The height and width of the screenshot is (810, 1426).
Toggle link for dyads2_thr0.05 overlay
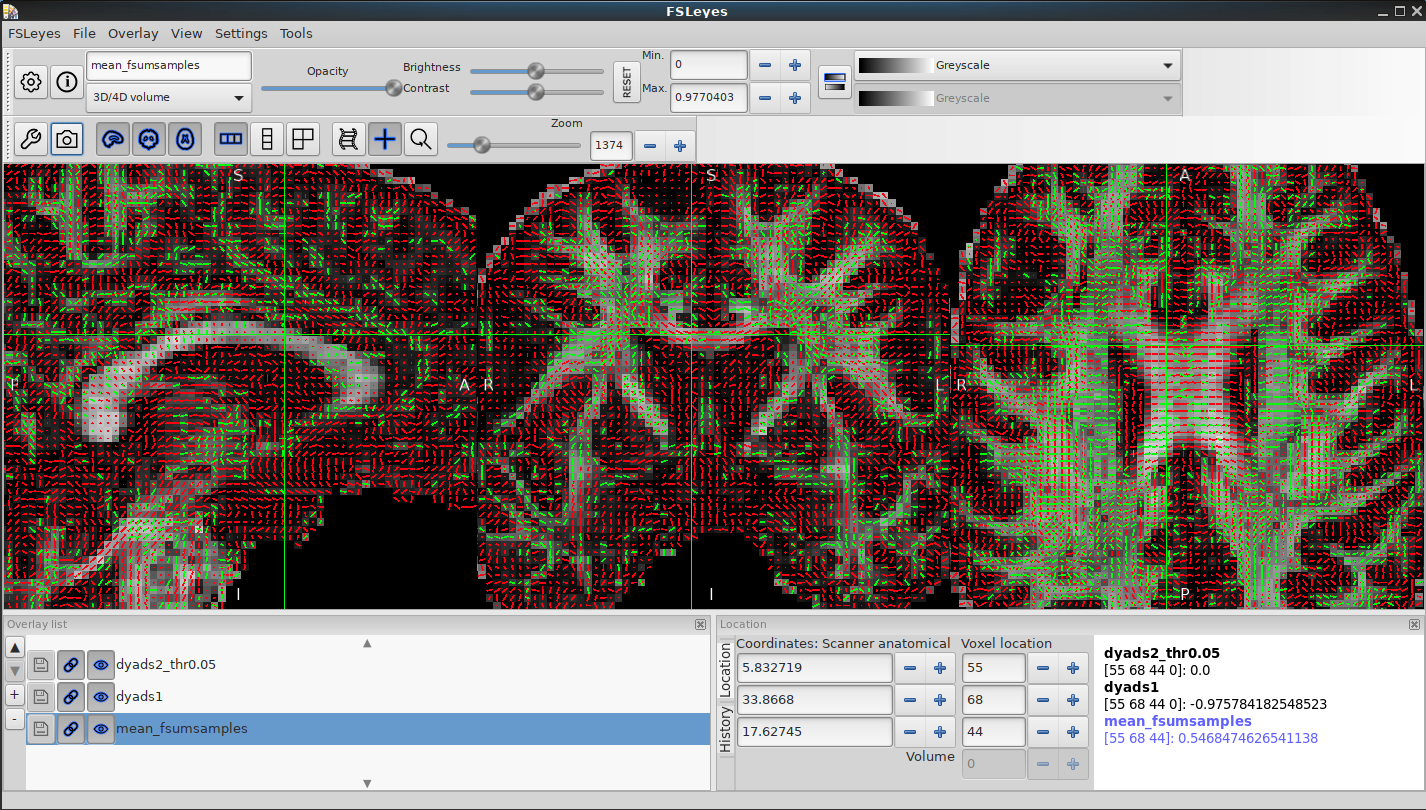point(71,665)
